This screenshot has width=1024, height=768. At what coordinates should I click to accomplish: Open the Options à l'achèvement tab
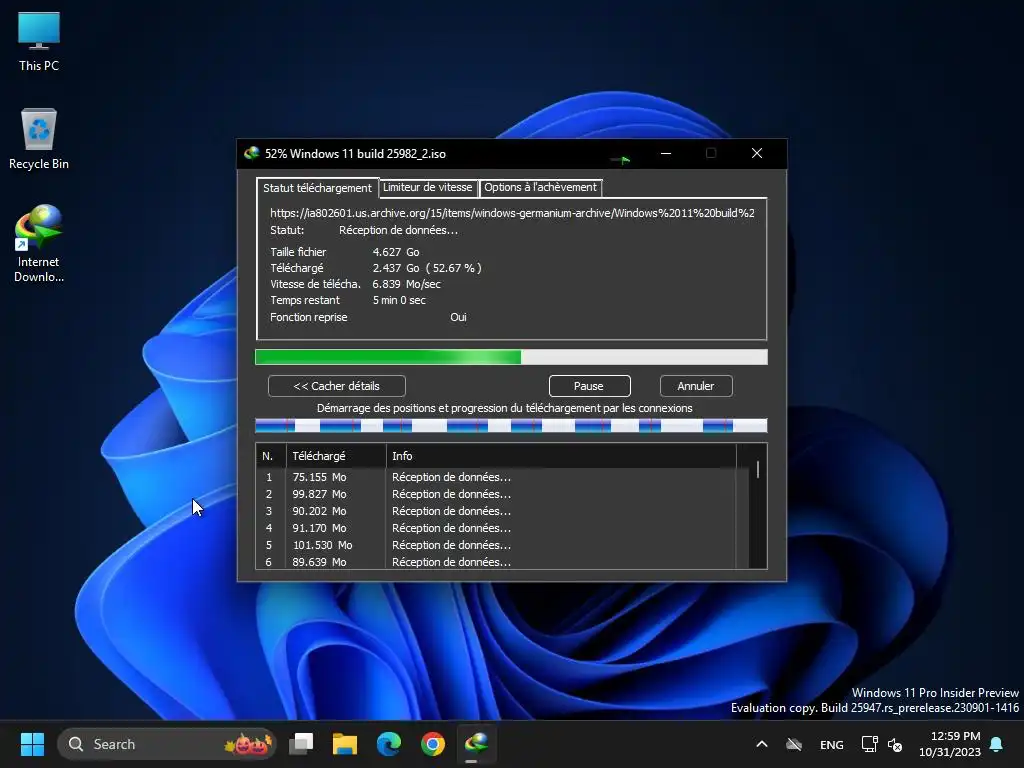click(x=540, y=187)
